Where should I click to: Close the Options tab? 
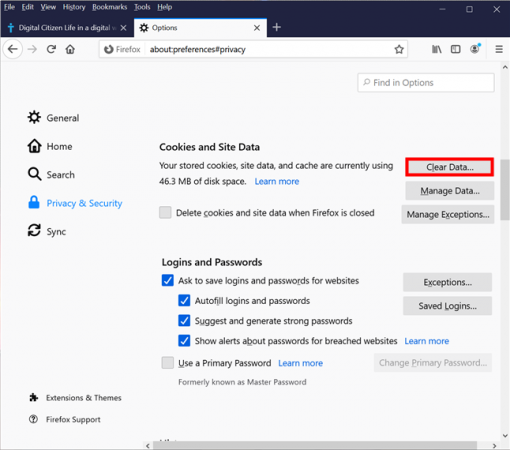pos(257,28)
